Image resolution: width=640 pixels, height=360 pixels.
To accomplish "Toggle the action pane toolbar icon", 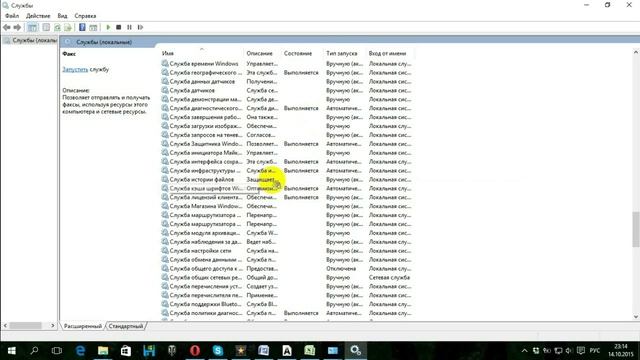I will click(x=93, y=27).
